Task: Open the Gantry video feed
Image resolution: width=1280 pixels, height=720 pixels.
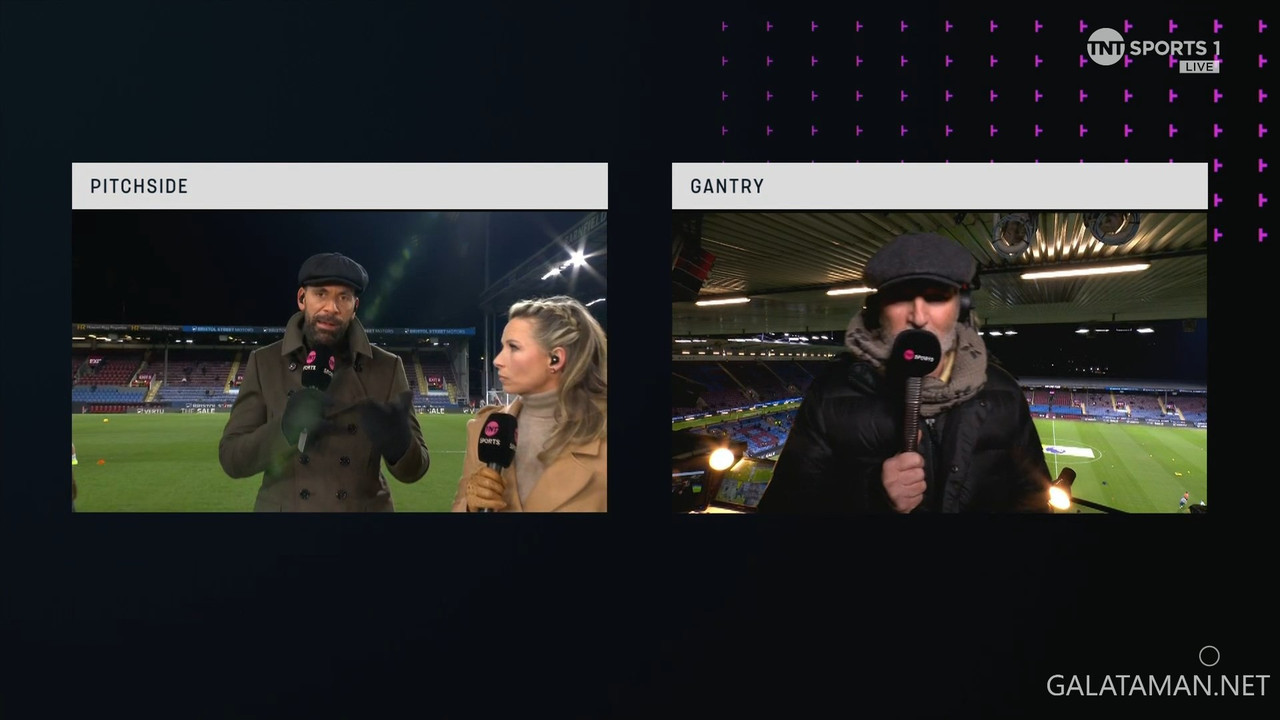Action: click(x=939, y=361)
